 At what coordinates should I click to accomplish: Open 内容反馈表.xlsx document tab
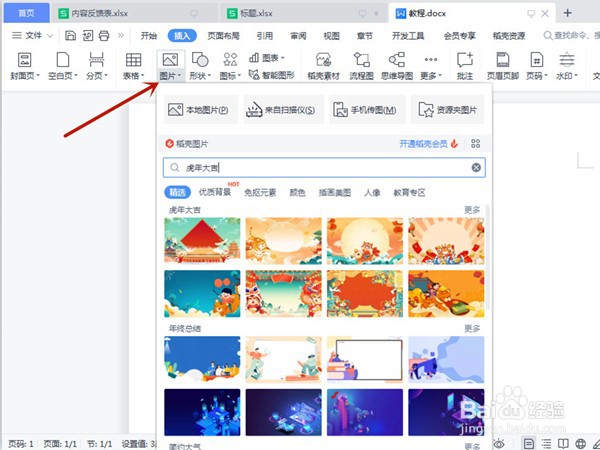[134, 13]
